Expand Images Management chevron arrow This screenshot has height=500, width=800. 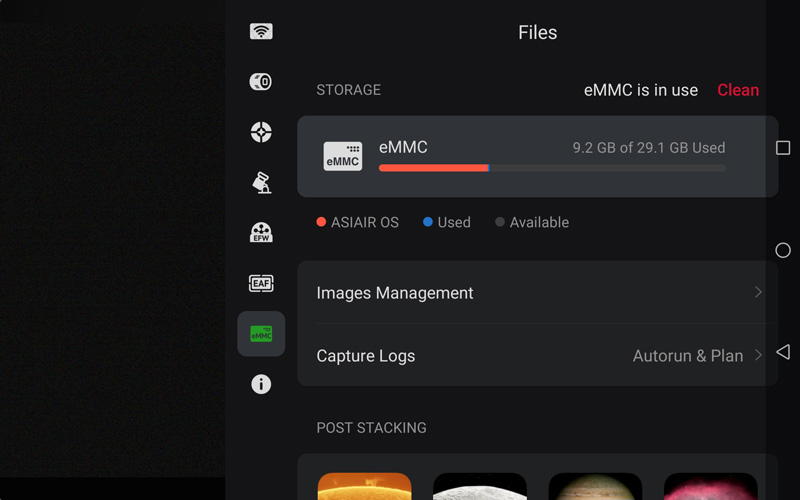tap(758, 292)
